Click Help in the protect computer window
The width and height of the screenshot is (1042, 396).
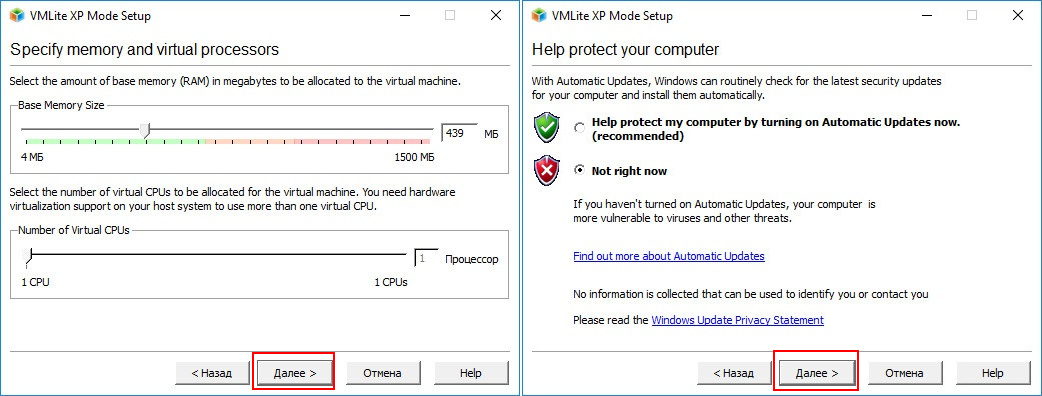coord(993,373)
